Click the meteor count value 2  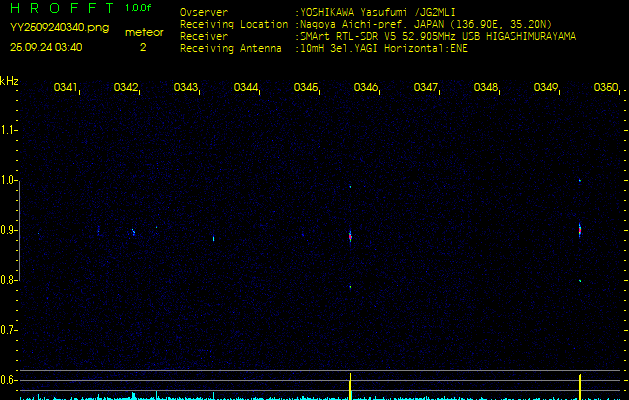click(x=143, y=48)
